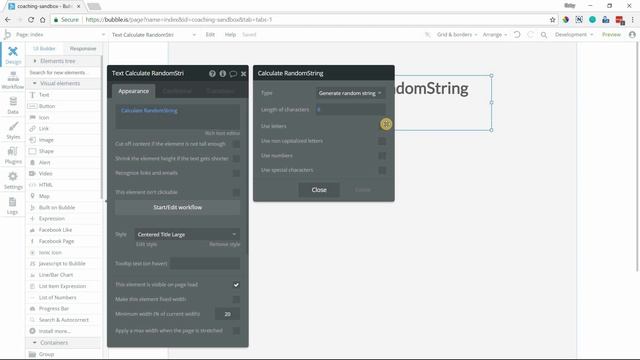
Task: Expand the Elements tree section
Action: click(63, 61)
